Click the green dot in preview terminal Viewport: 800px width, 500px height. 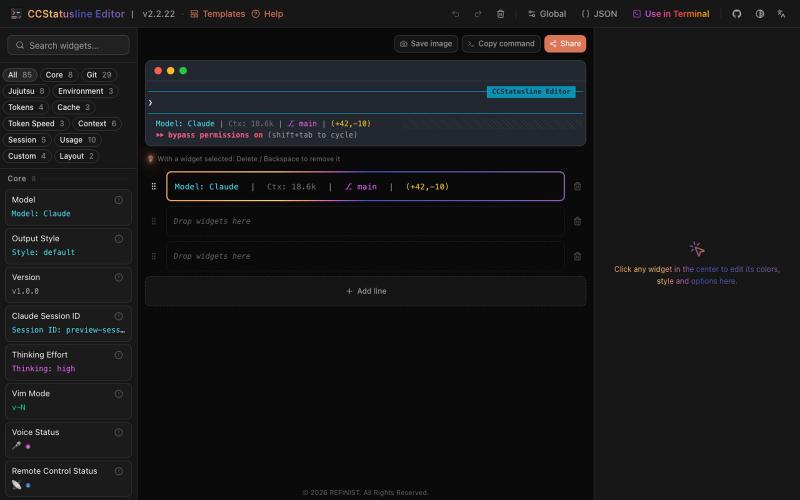[183, 71]
